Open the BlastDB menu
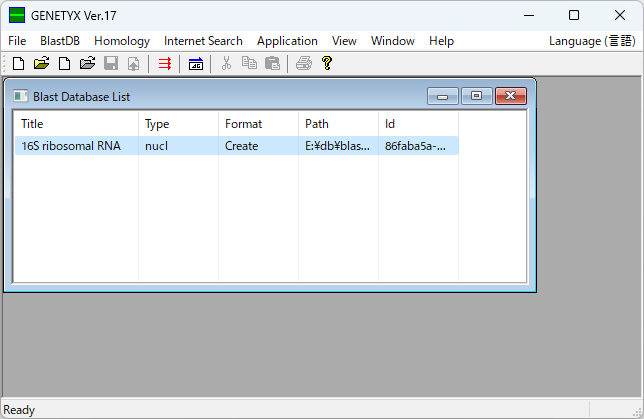 pyautogui.click(x=60, y=41)
